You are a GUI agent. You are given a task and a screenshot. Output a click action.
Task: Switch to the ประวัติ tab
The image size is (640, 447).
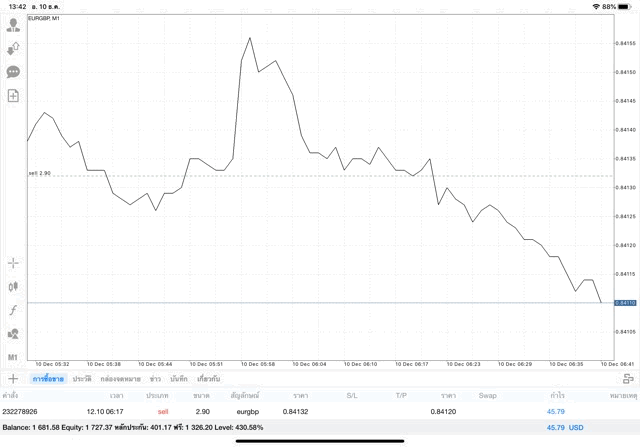coord(82,379)
